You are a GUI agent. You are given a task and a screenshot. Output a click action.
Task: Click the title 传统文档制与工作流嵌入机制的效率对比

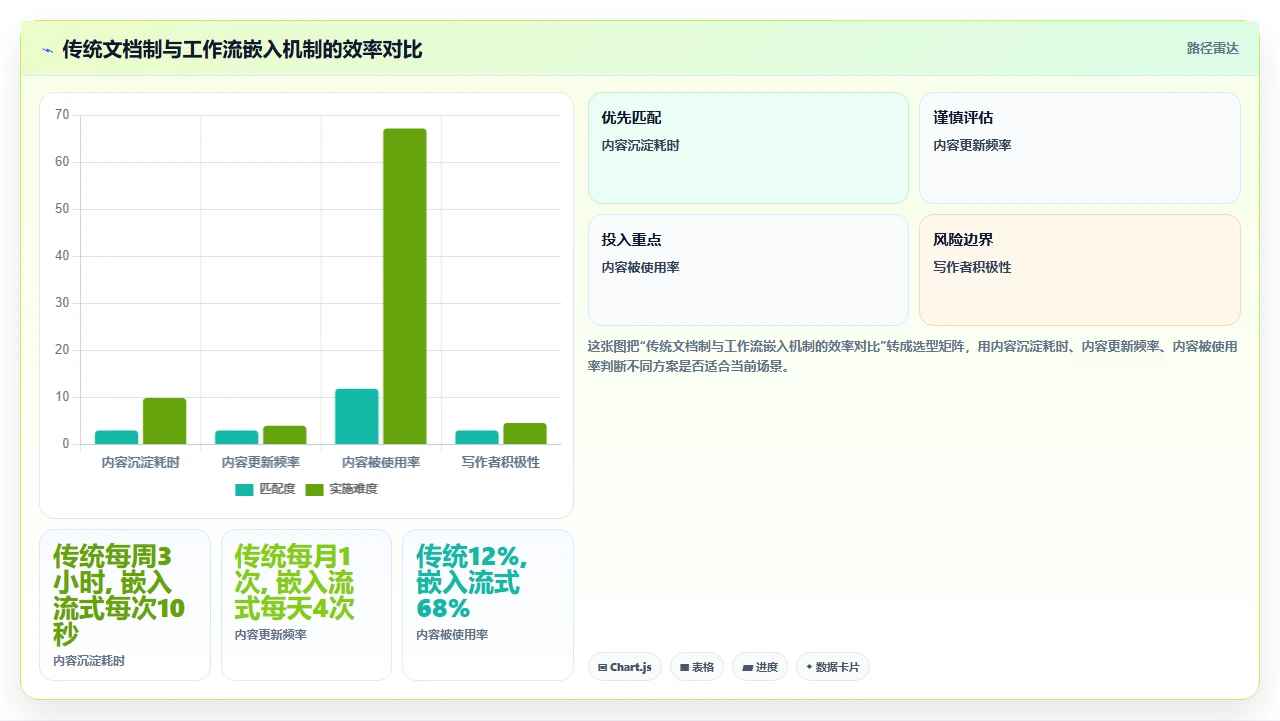[x=242, y=49]
